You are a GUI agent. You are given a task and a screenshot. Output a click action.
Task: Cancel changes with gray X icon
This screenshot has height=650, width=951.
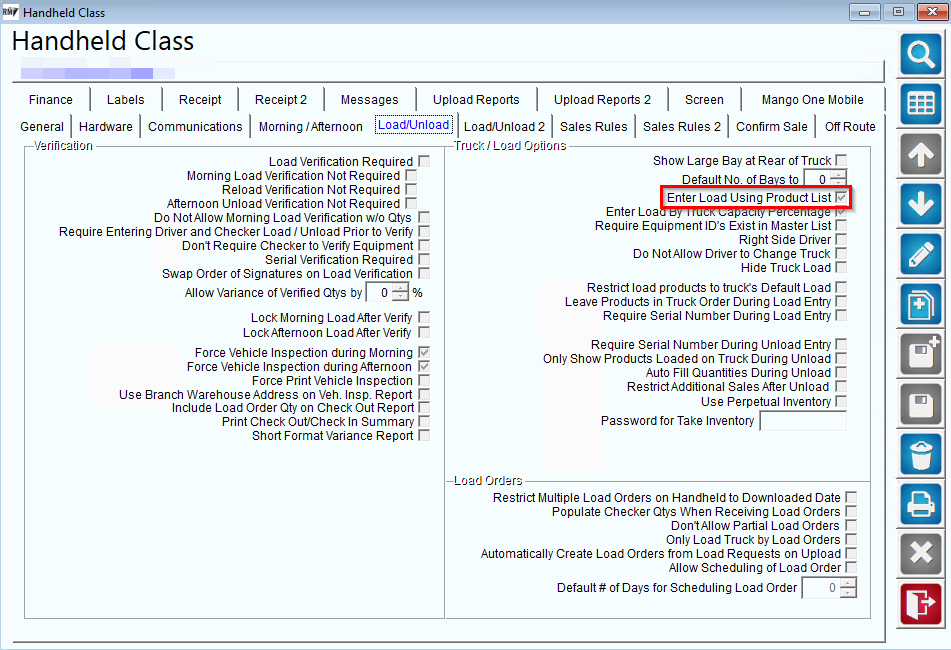(x=921, y=554)
